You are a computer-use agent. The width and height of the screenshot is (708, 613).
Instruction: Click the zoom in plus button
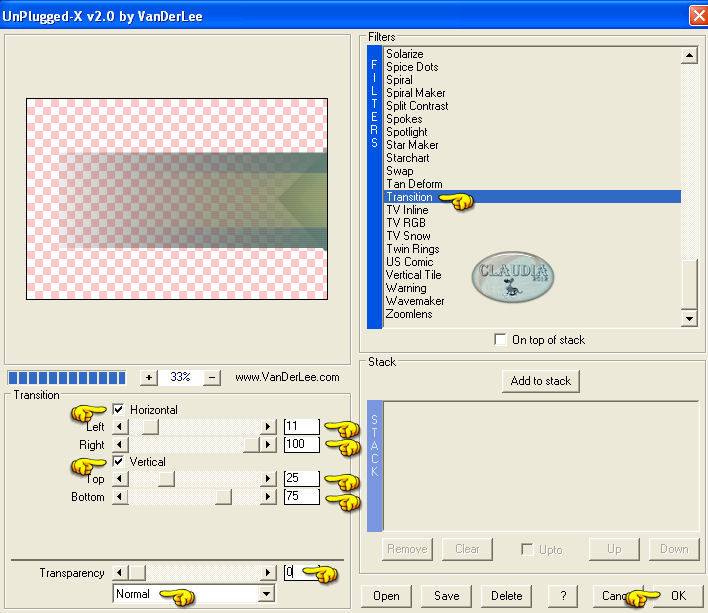click(149, 377)
